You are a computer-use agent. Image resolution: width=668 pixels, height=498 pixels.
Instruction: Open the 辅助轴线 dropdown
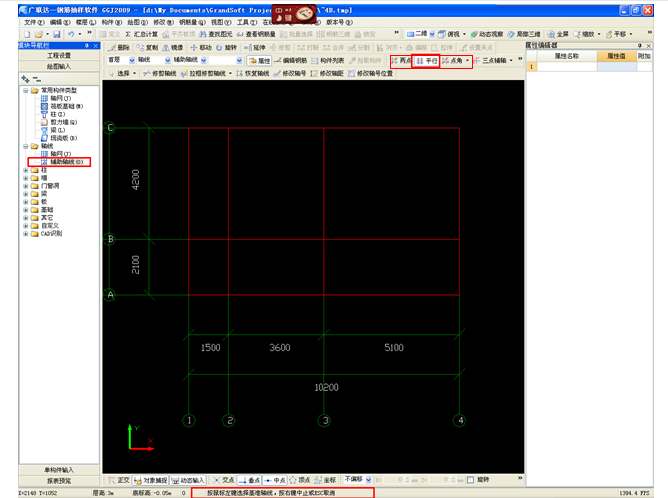click(x=204, y=60)
